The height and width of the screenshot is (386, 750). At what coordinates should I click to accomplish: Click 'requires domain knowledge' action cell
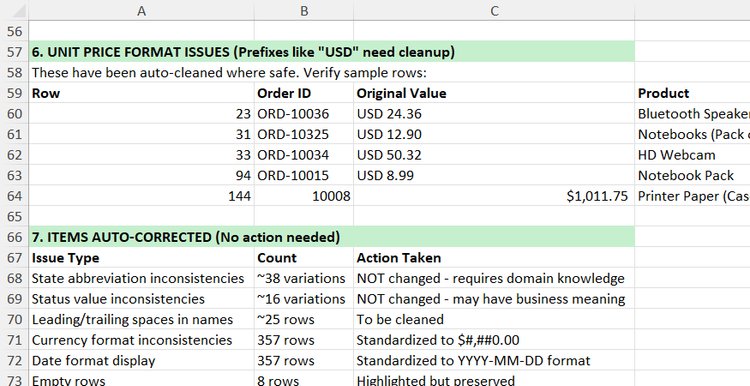point(495,278)
